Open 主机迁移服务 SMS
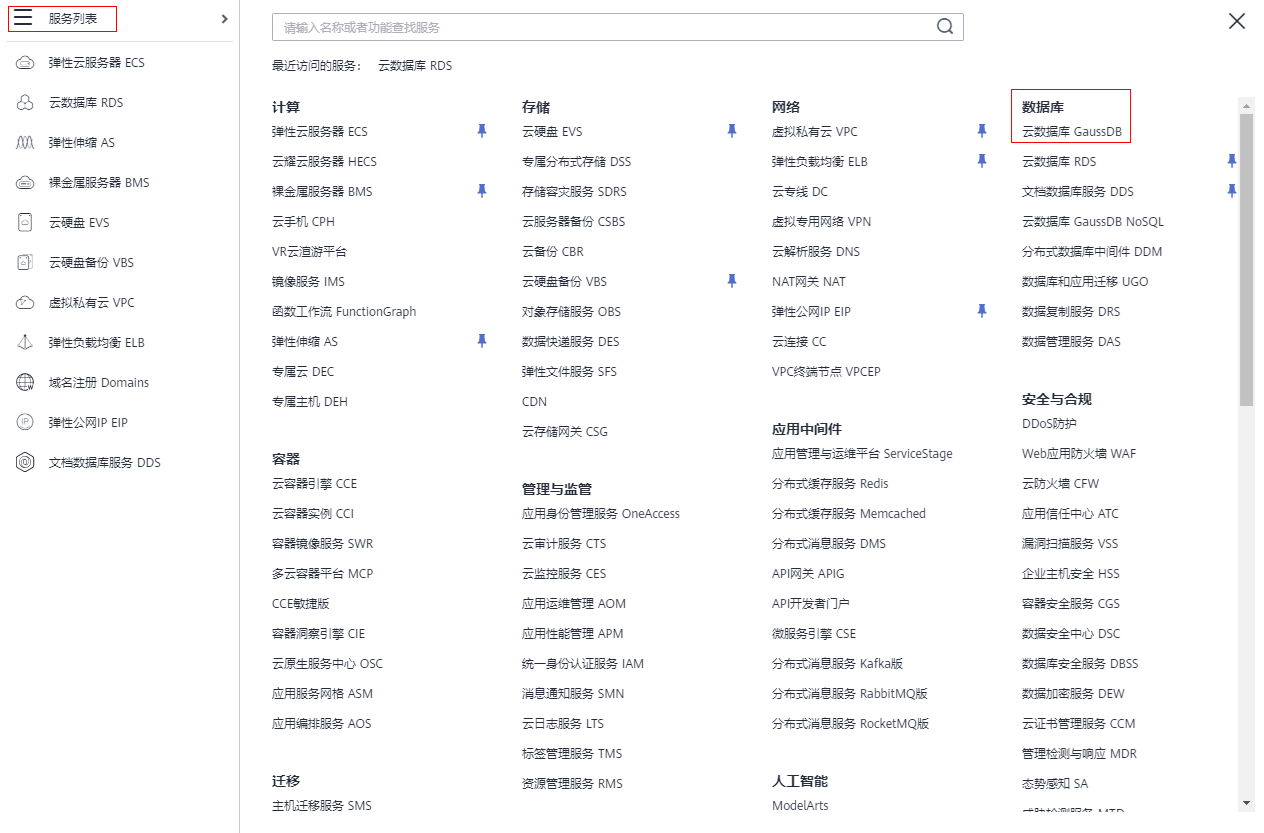Screen dimensions: 1264x833 click(321, 805)
